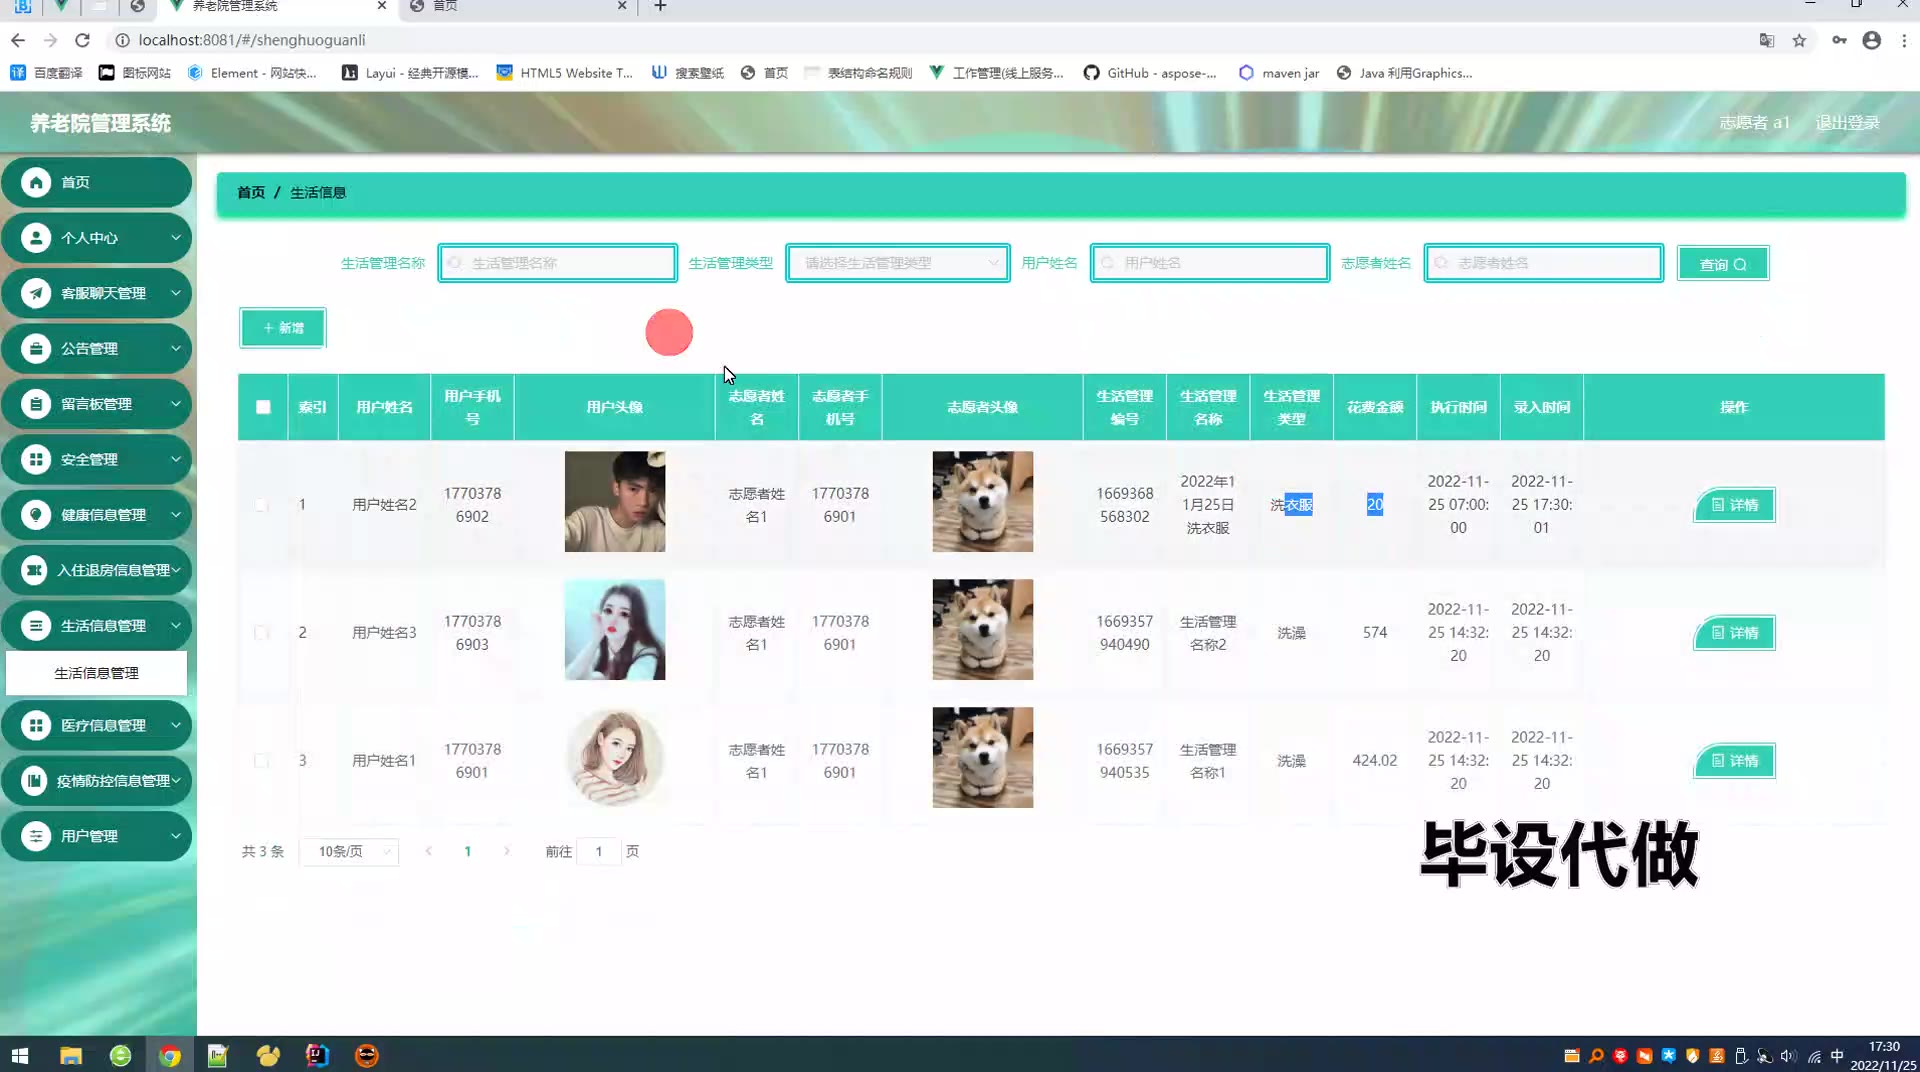The image size is (1920, 1072).
Task: Open the maven jar bookmark
Action: click(x=1279, y=73)
